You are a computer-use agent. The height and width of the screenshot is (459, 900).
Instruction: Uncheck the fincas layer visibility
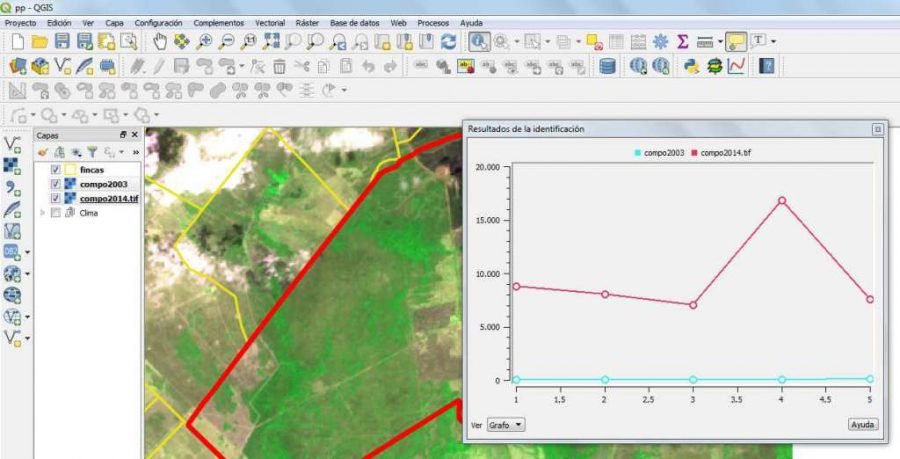[56, 170]
